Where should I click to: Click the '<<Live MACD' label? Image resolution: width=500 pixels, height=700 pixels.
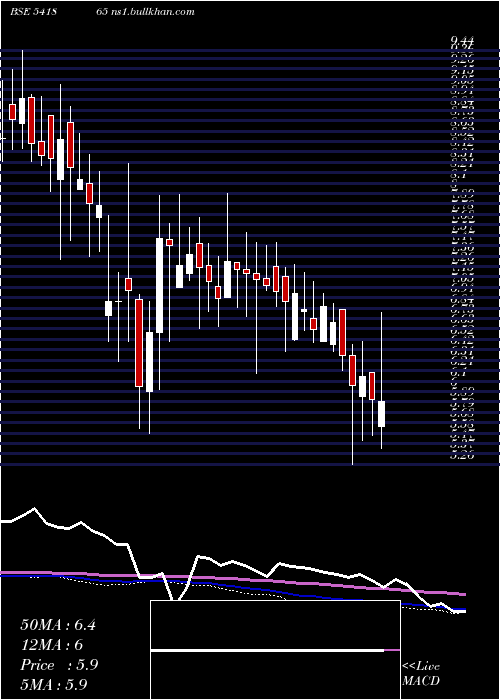point(421,674)
